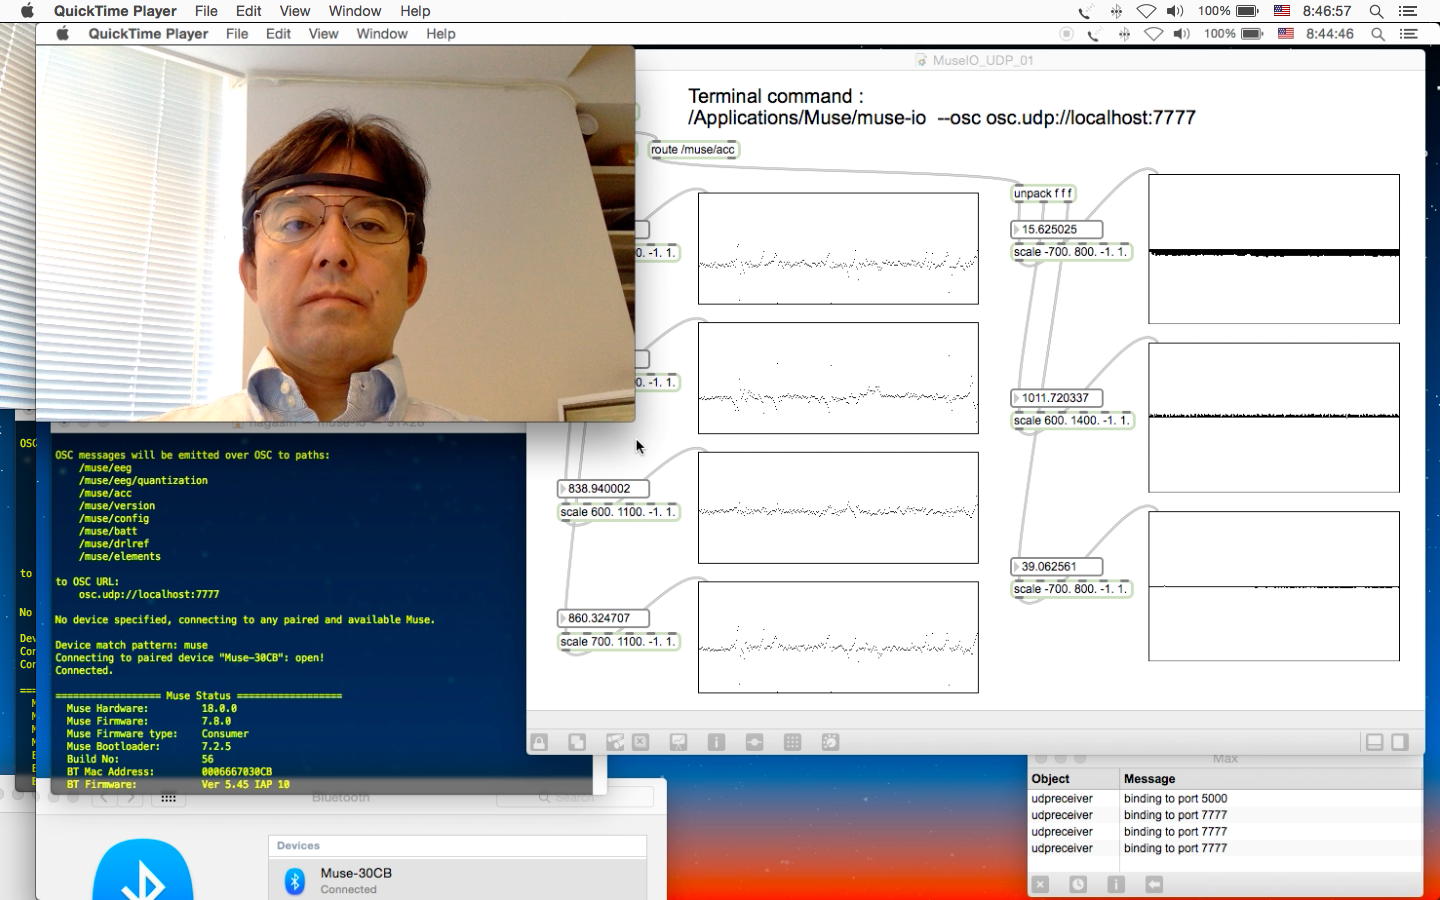This screenshot has width=1440, height=900.
Task: Toggle the grid icon in the patcher toolbar
Action: tap(793, 742)
